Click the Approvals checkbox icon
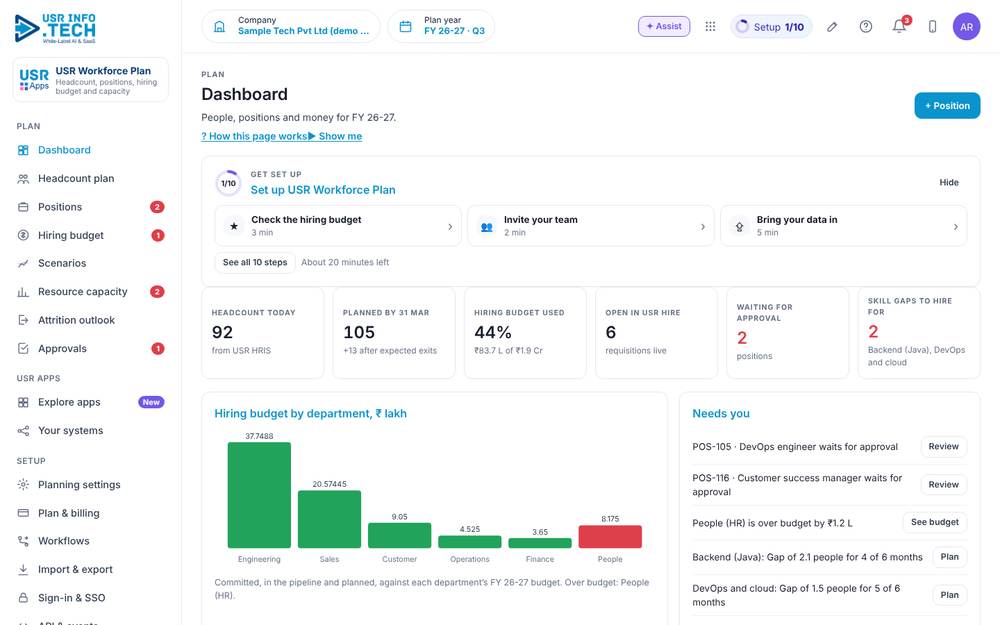The image size is (1000, 625). click(23, 348)
